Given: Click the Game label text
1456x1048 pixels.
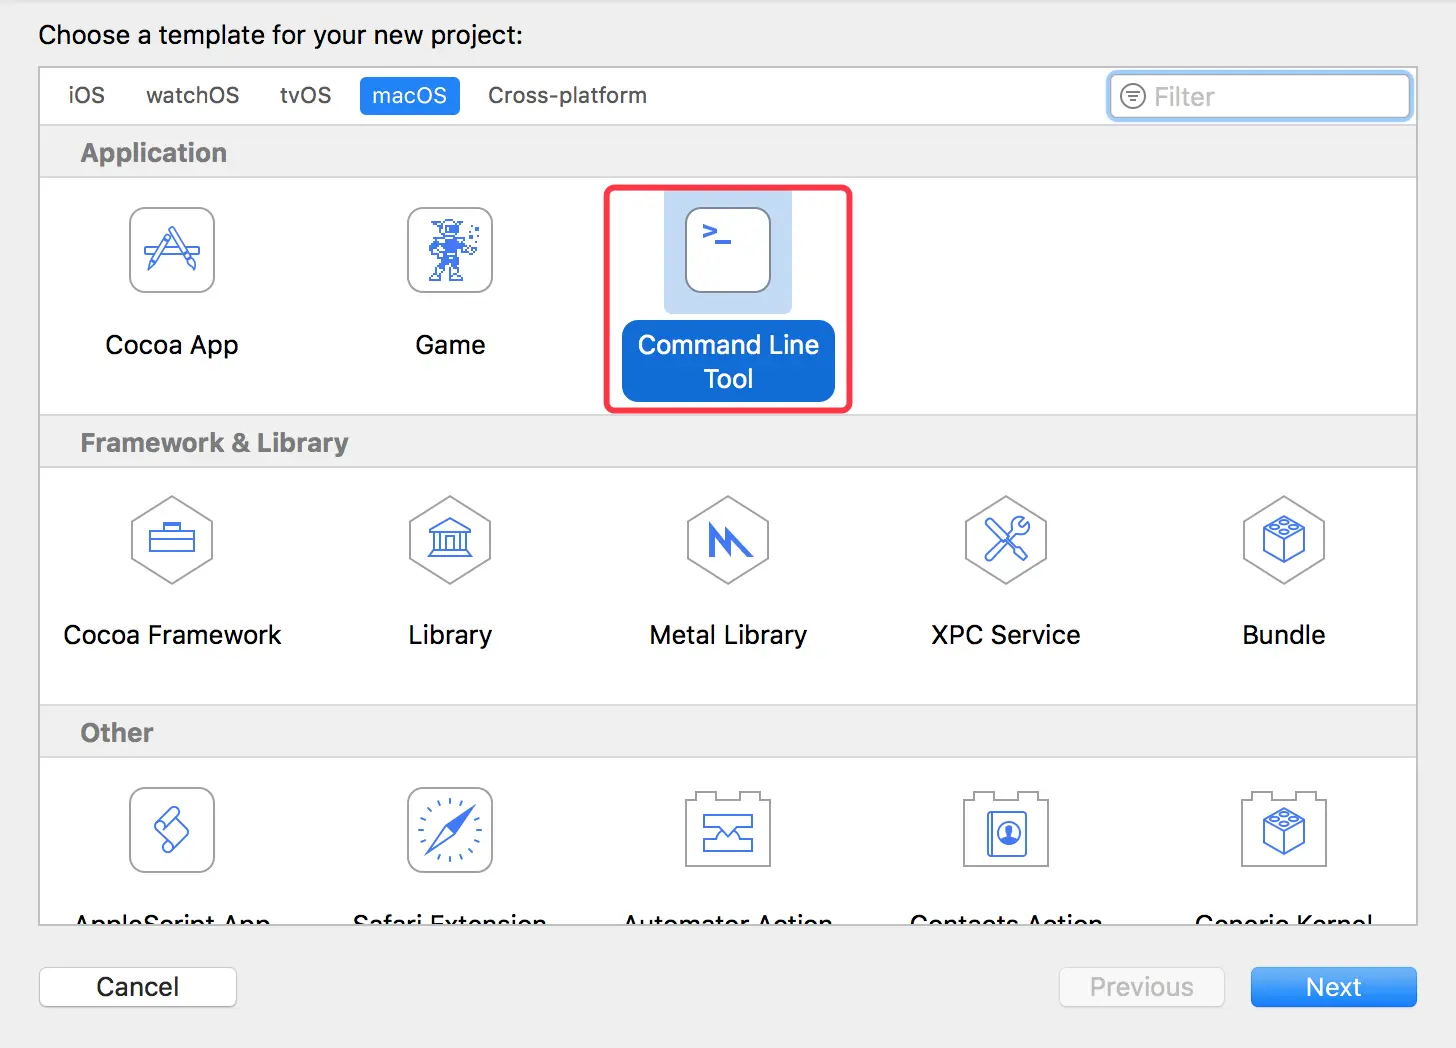Looking at the screenshot, I should point(450,345).
